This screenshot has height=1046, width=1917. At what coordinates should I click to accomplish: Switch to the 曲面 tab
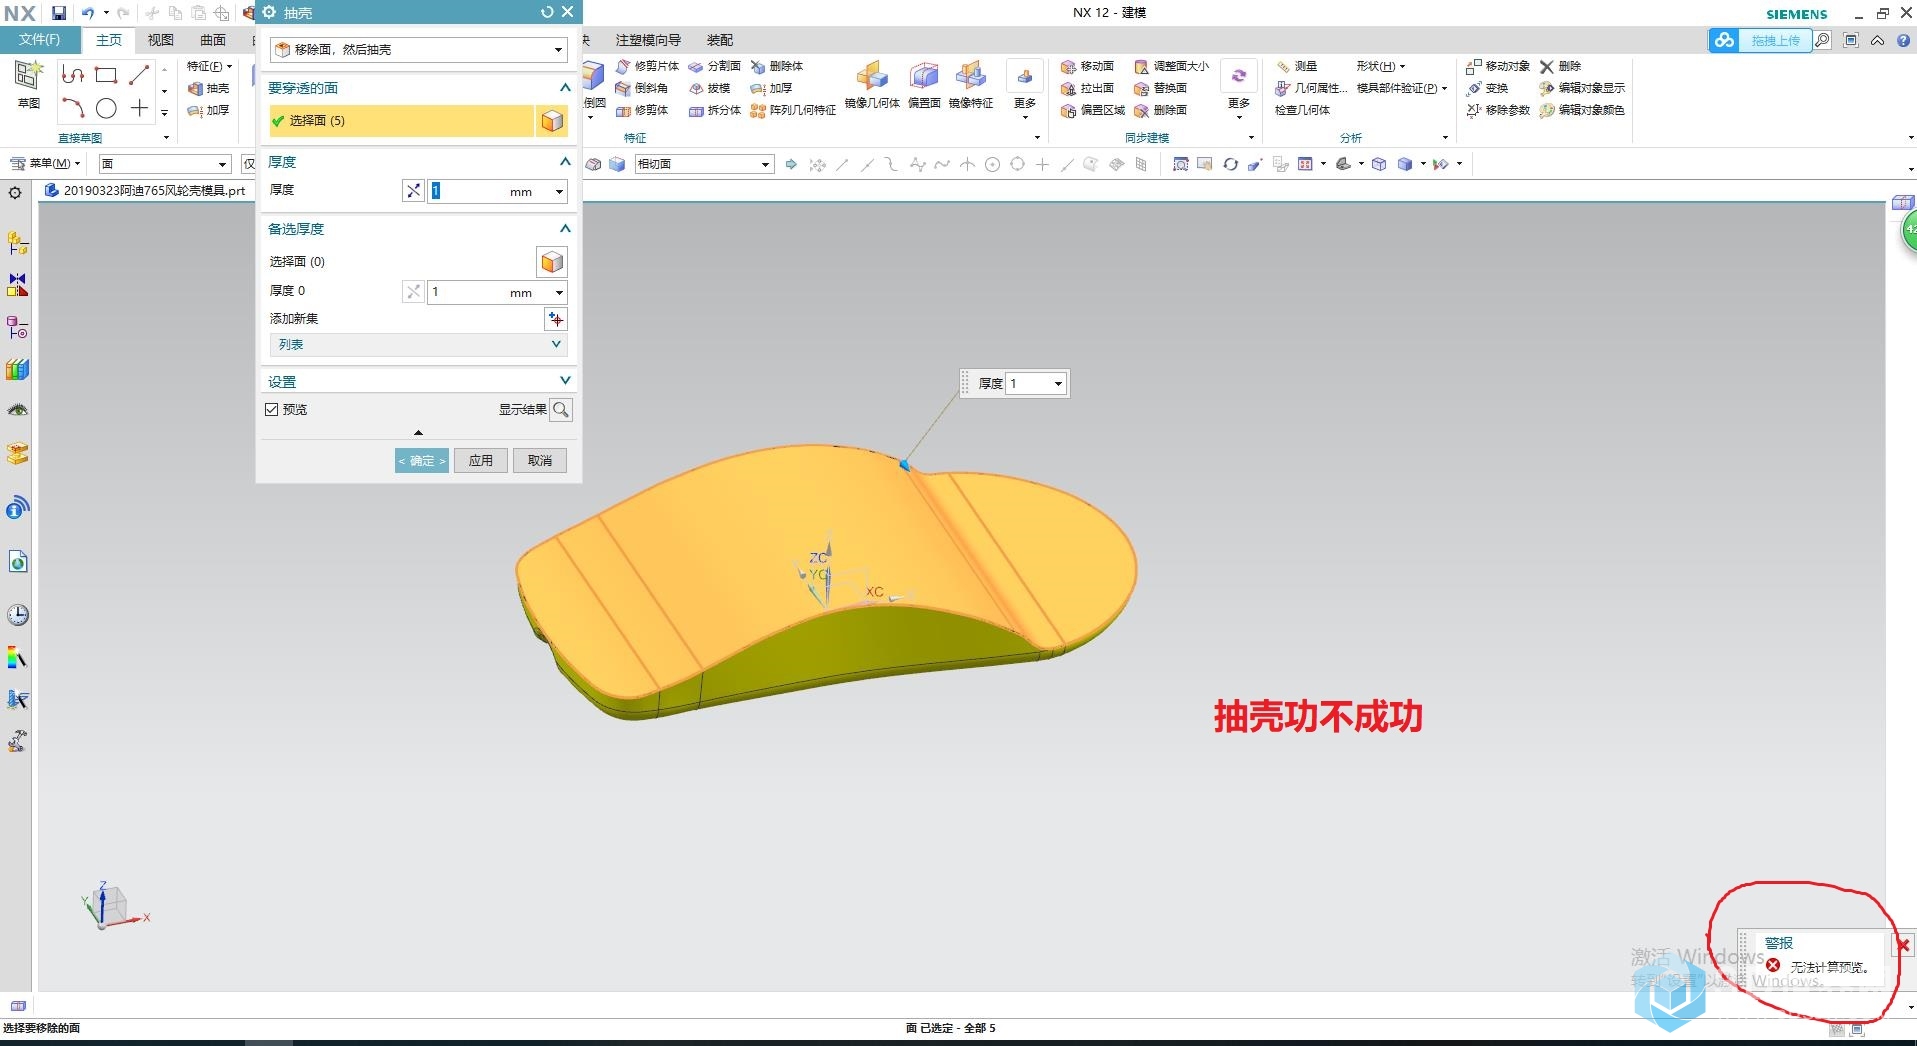[x=213, y=40]
